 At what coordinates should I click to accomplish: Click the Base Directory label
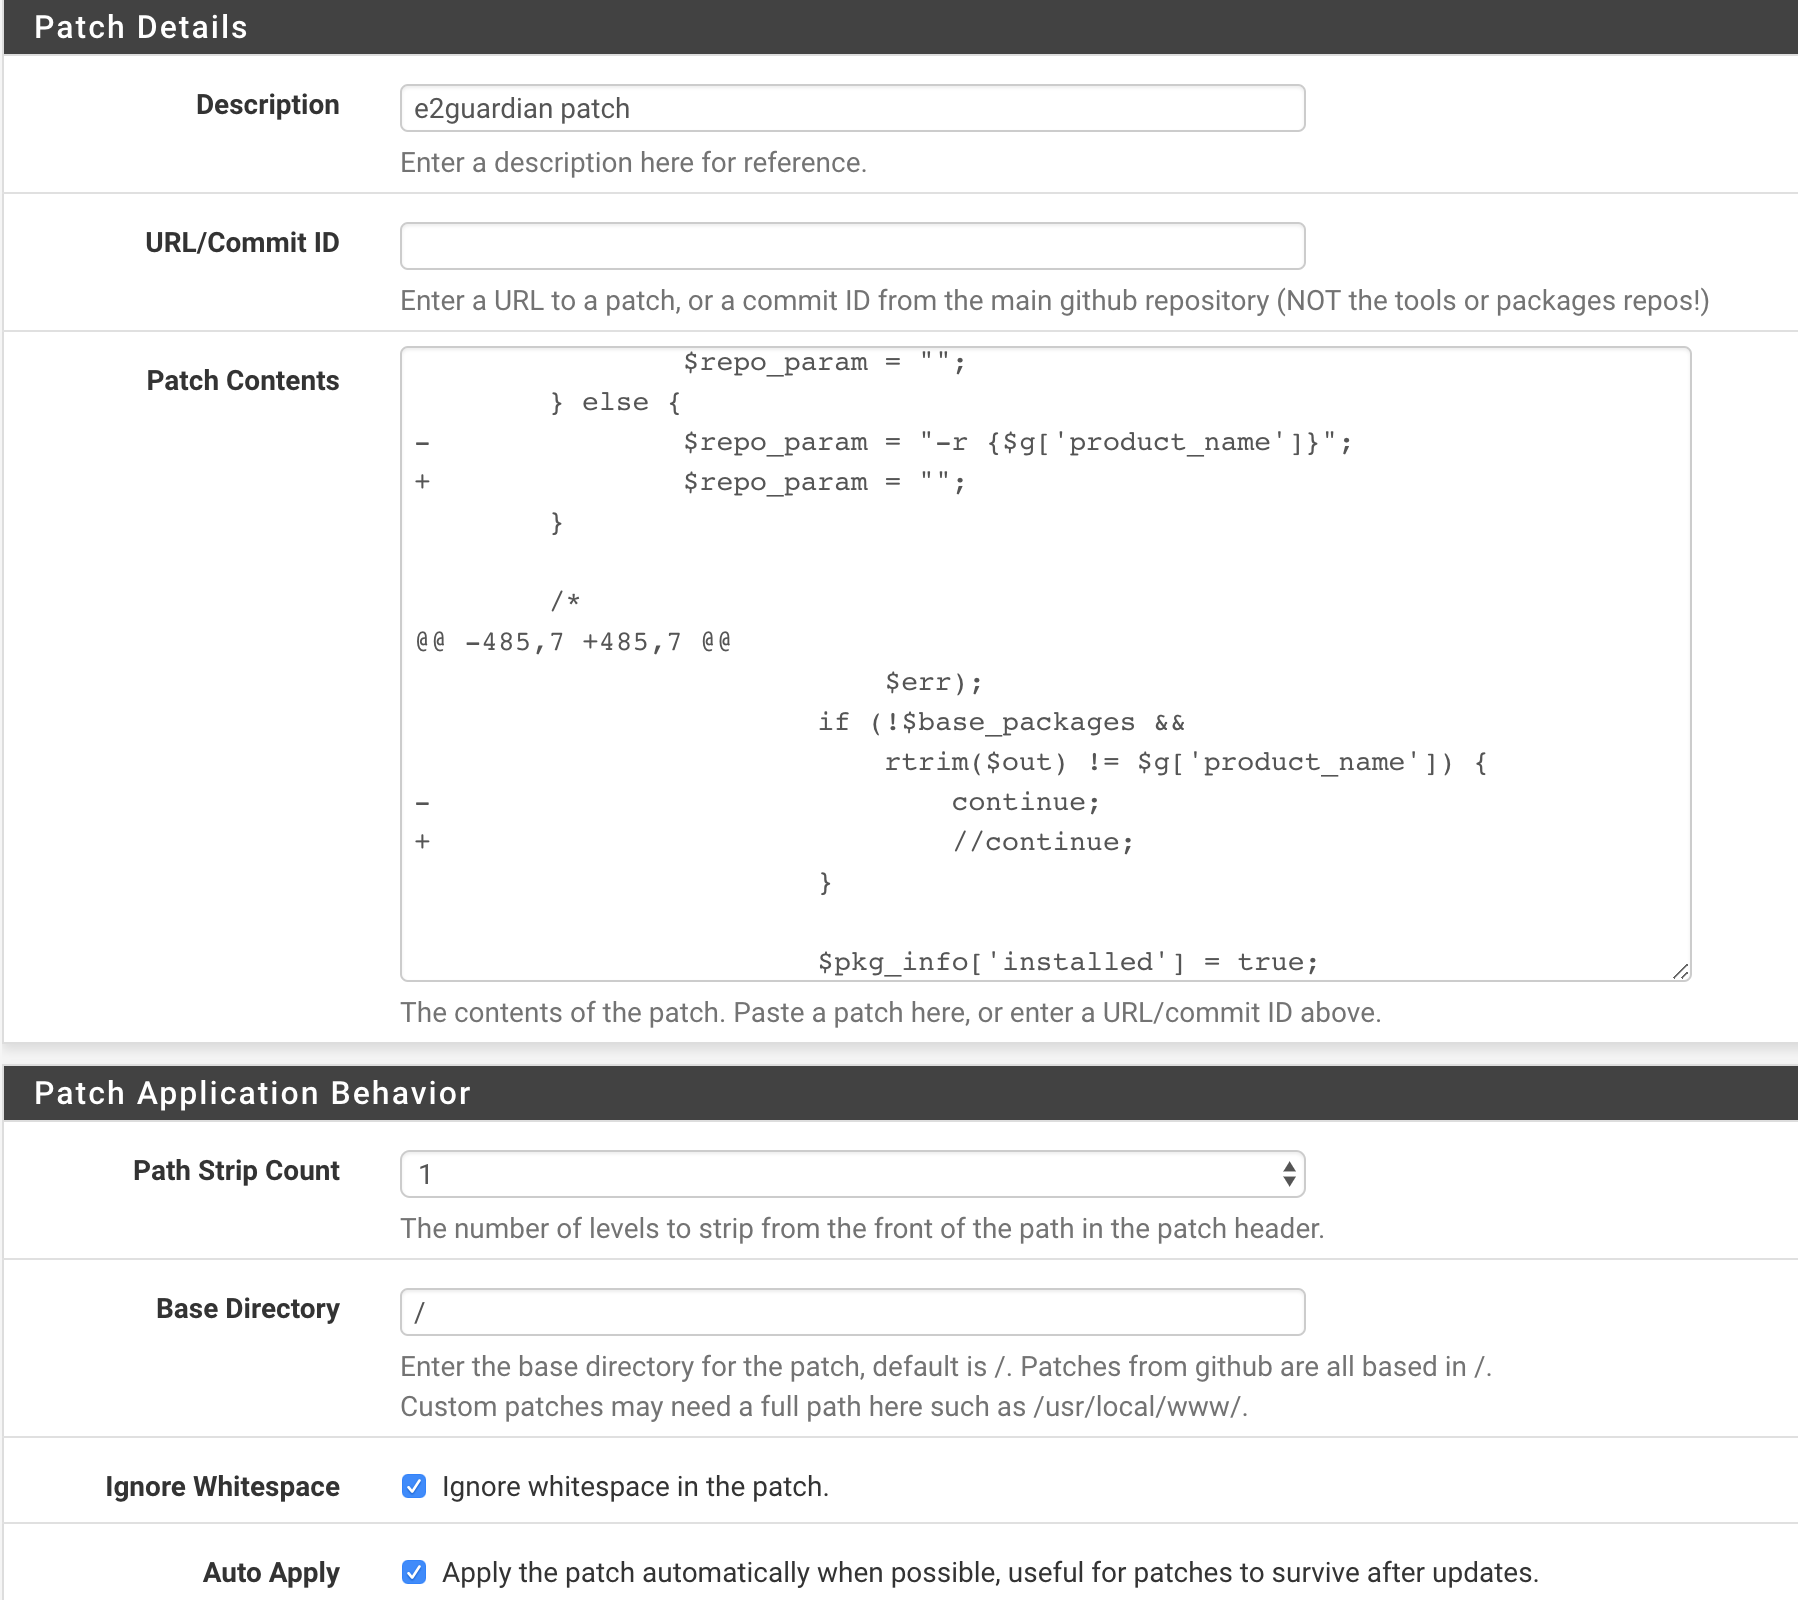[247, 1309]
